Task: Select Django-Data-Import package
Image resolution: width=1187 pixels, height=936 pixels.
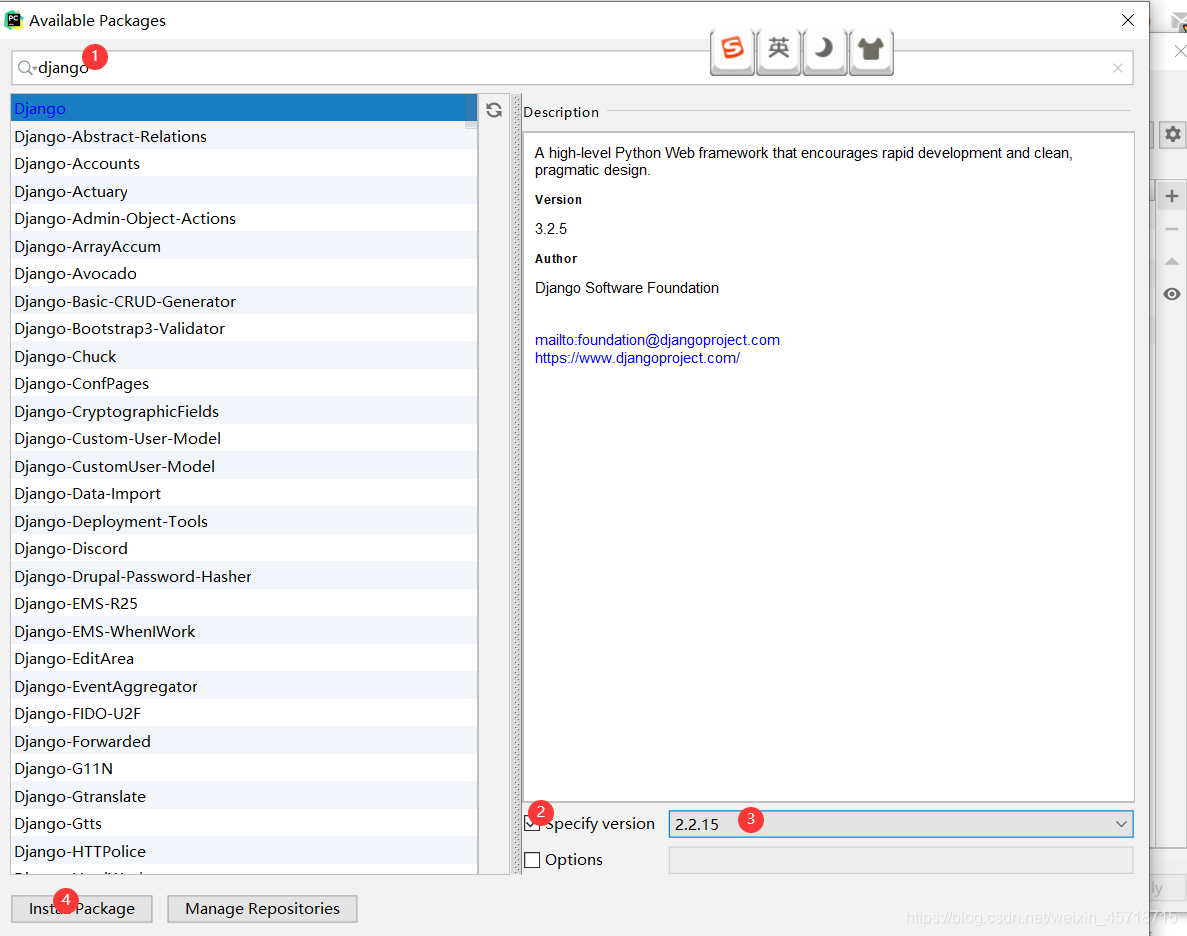Action: pos(244,494)
